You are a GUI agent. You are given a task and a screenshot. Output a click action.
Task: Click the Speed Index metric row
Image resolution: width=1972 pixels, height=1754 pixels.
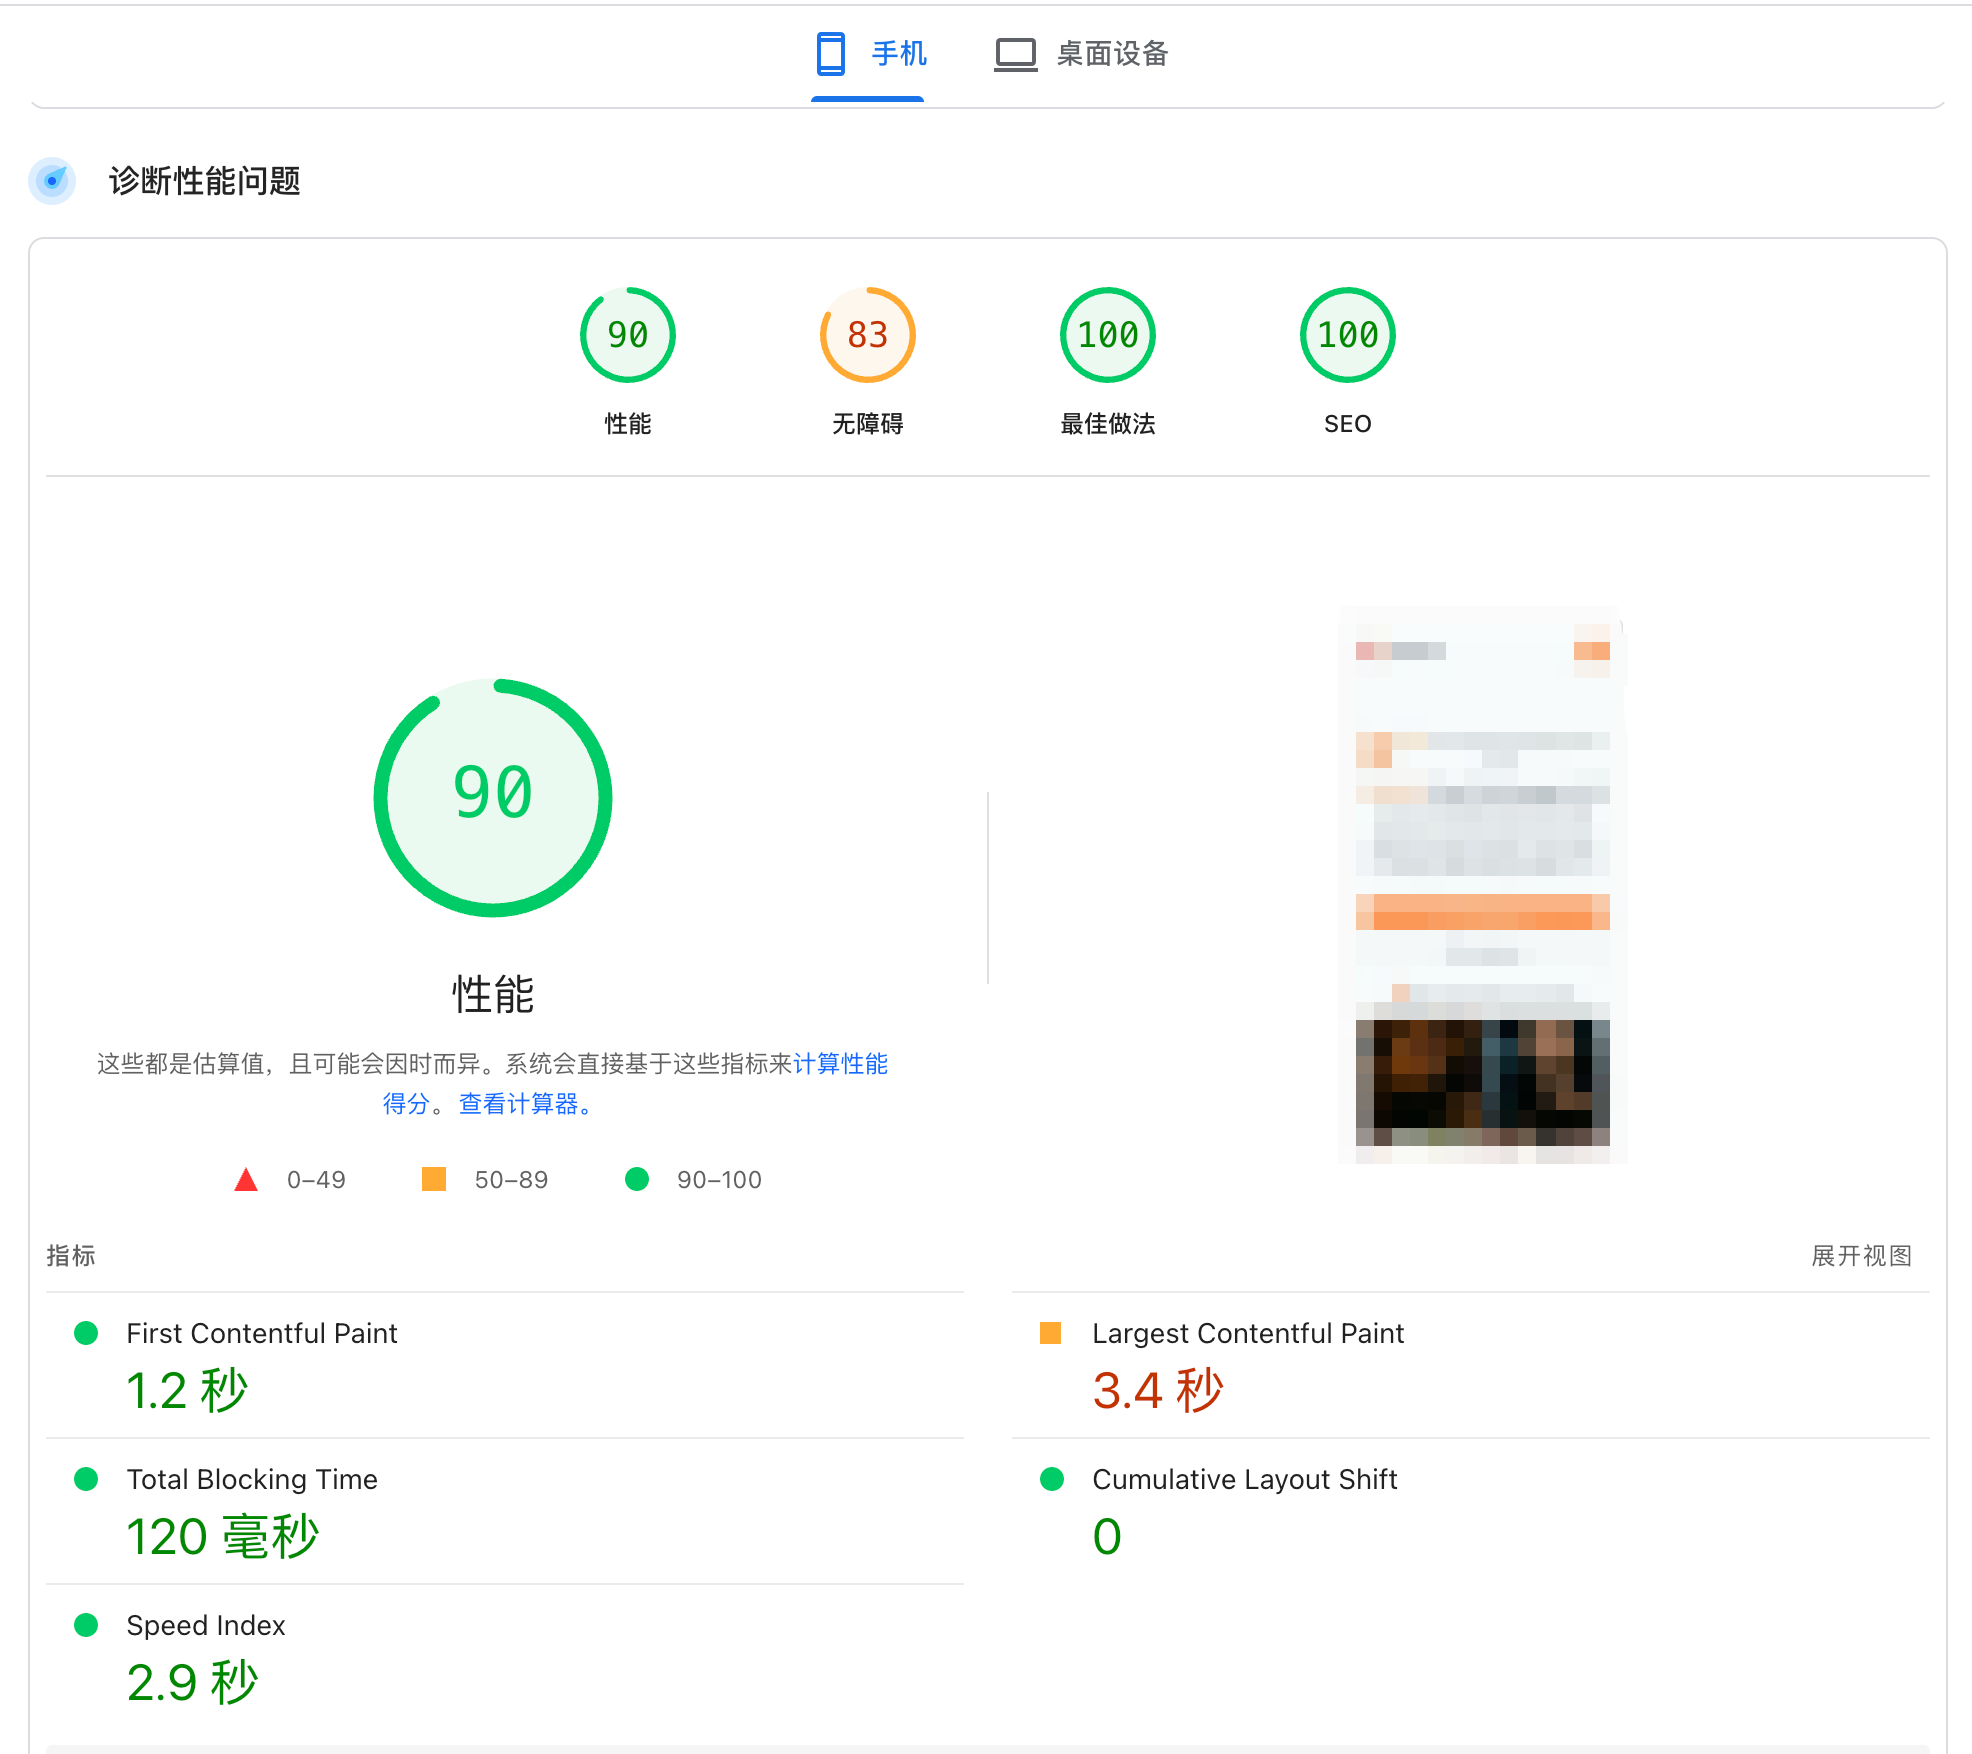[x=206, y=1626]
